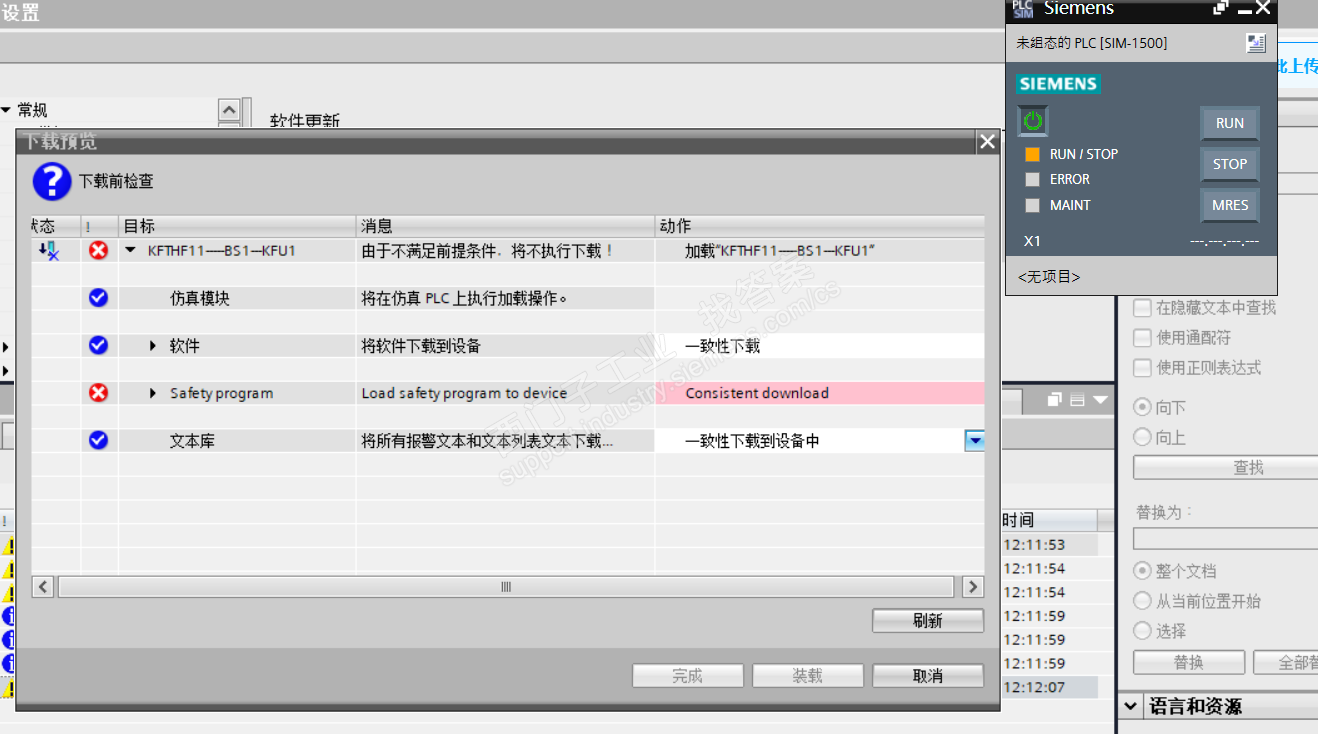Viewport: 1318px width, 734px height.
Task: Click blue check icon for 文本库 row
Action: point(98,440)
